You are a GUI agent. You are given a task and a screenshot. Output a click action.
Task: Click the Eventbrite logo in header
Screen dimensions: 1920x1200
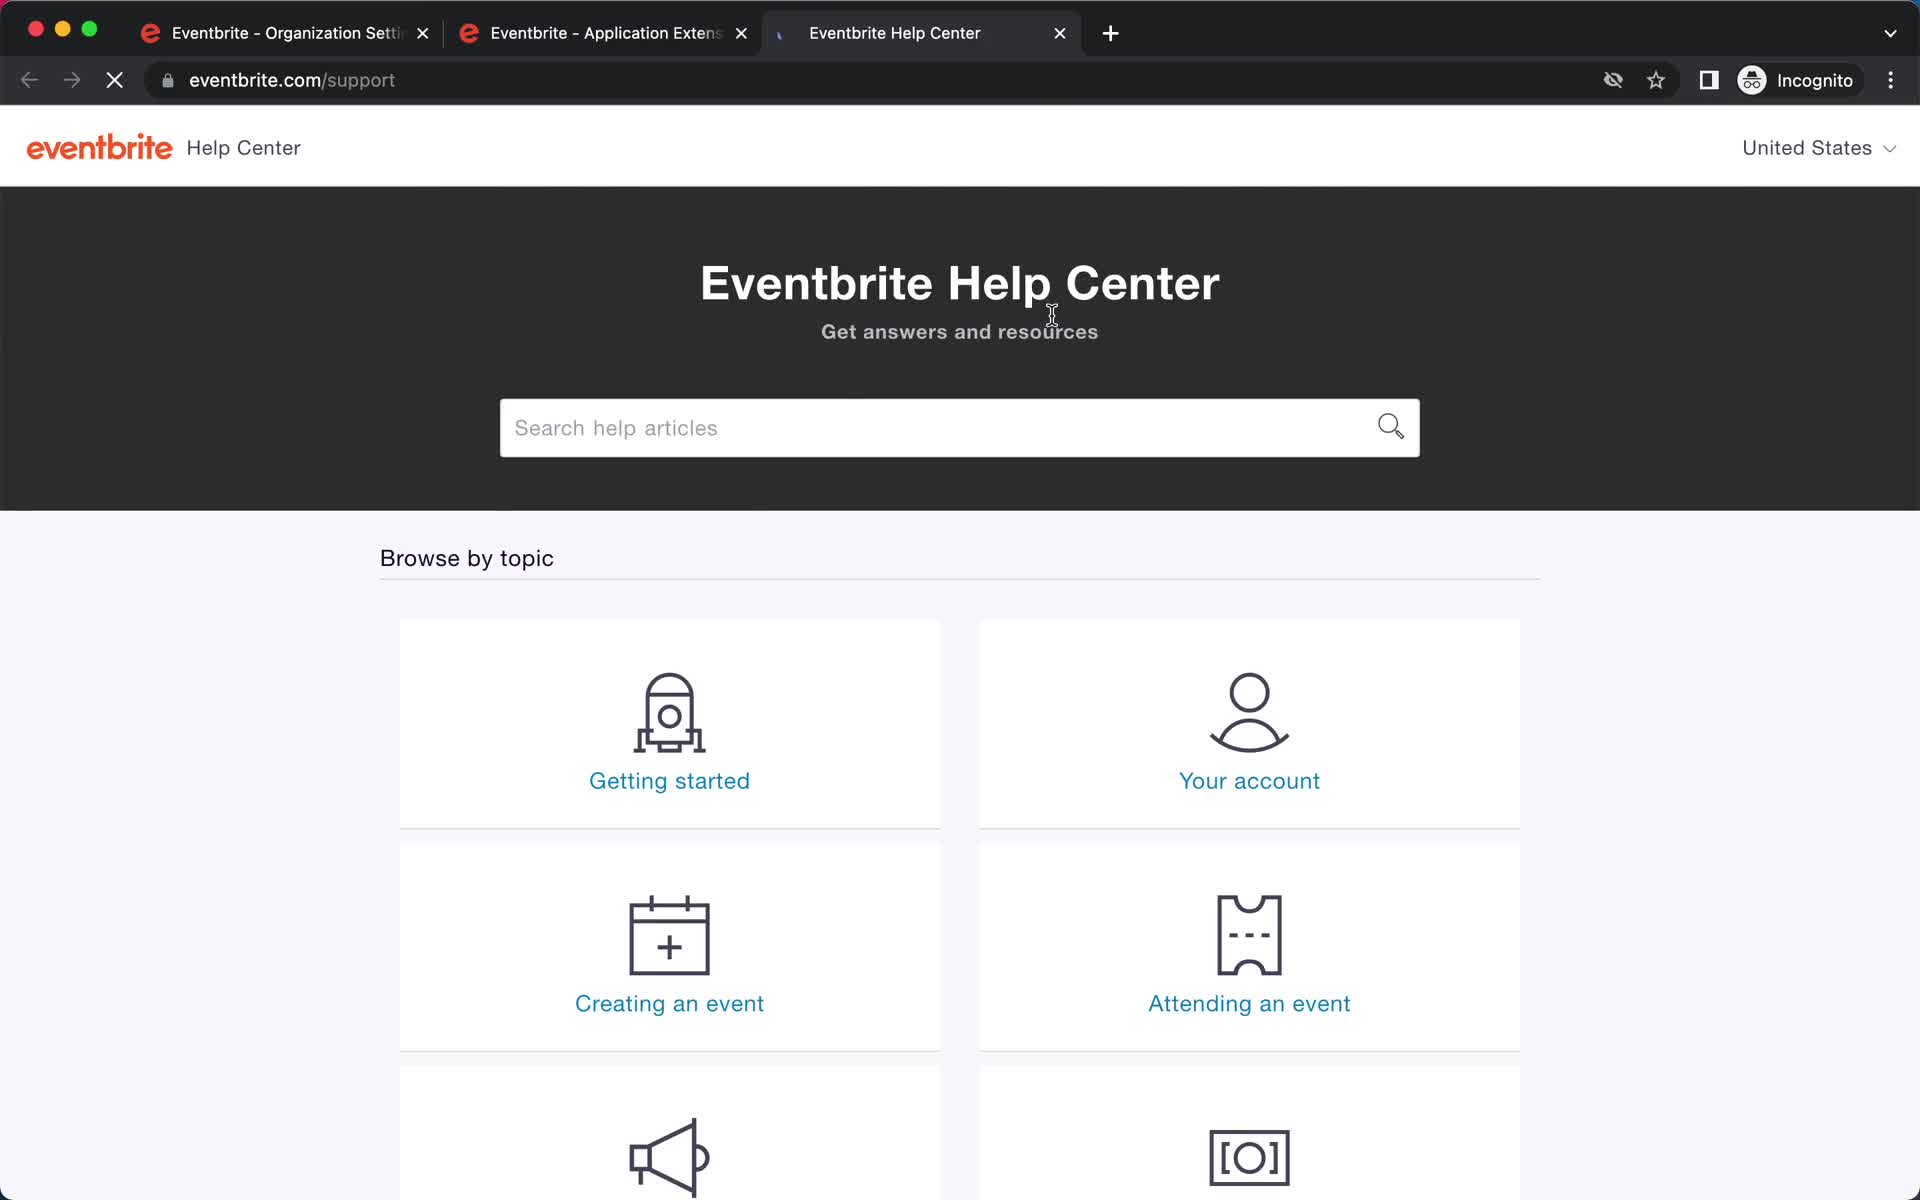point(100,148)
